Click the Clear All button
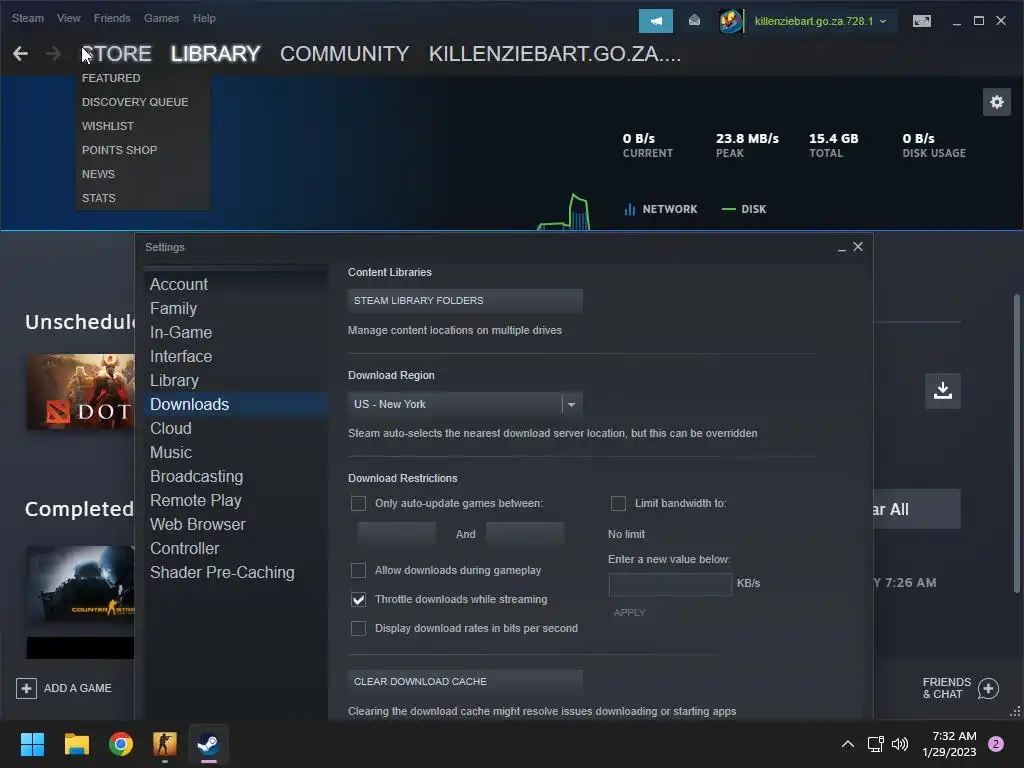 coord(917,509)
